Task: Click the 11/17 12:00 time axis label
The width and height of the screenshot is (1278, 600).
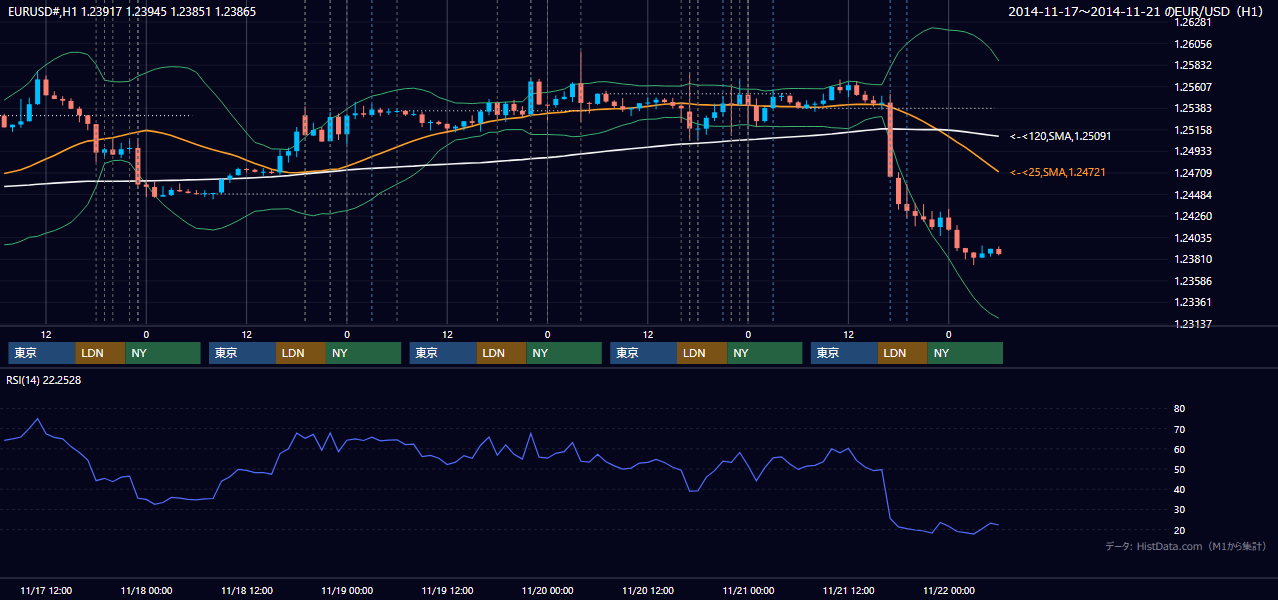Action: pyautogui.click(x=45, y=590)
